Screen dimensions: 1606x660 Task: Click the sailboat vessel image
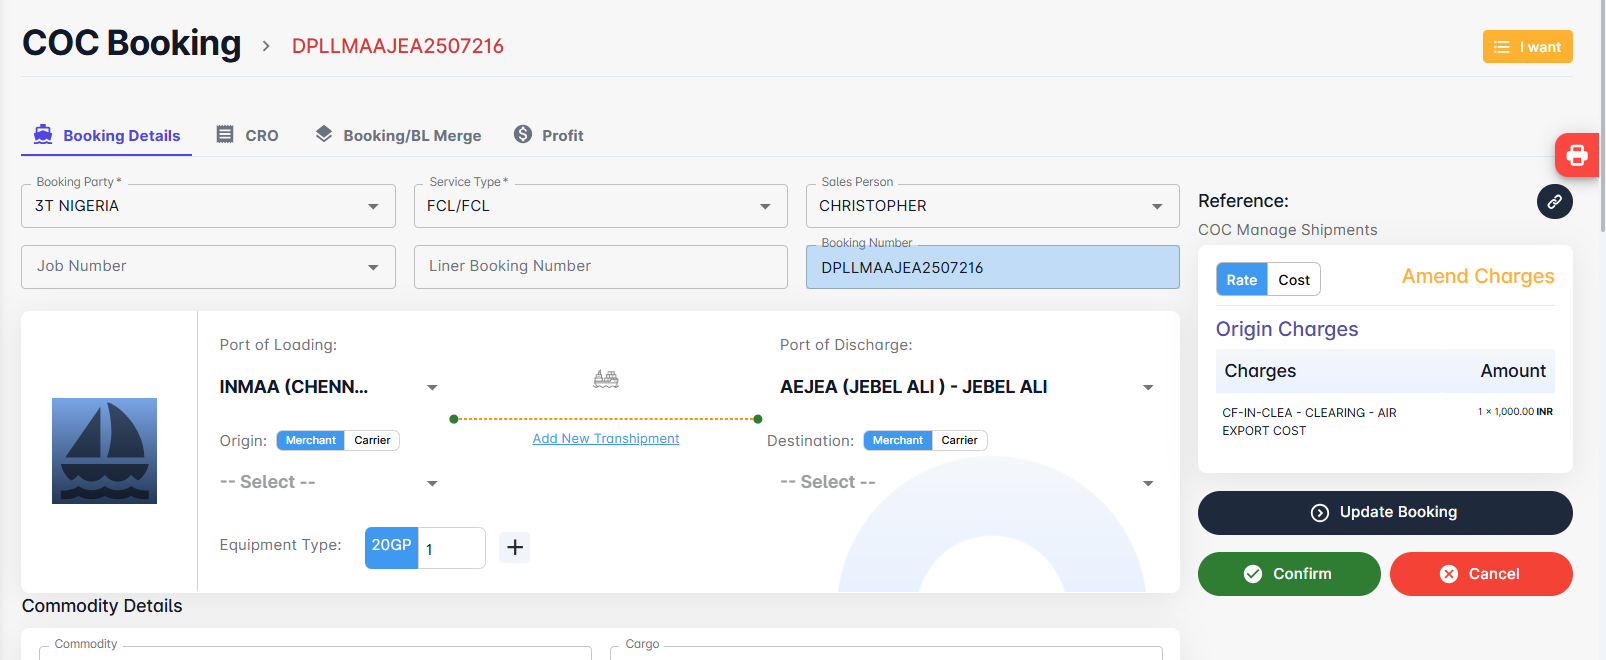[105, 451]
